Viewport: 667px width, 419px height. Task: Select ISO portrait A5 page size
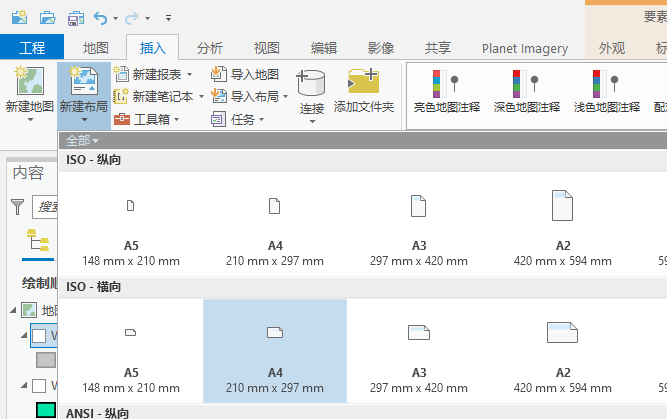point(131,224)
